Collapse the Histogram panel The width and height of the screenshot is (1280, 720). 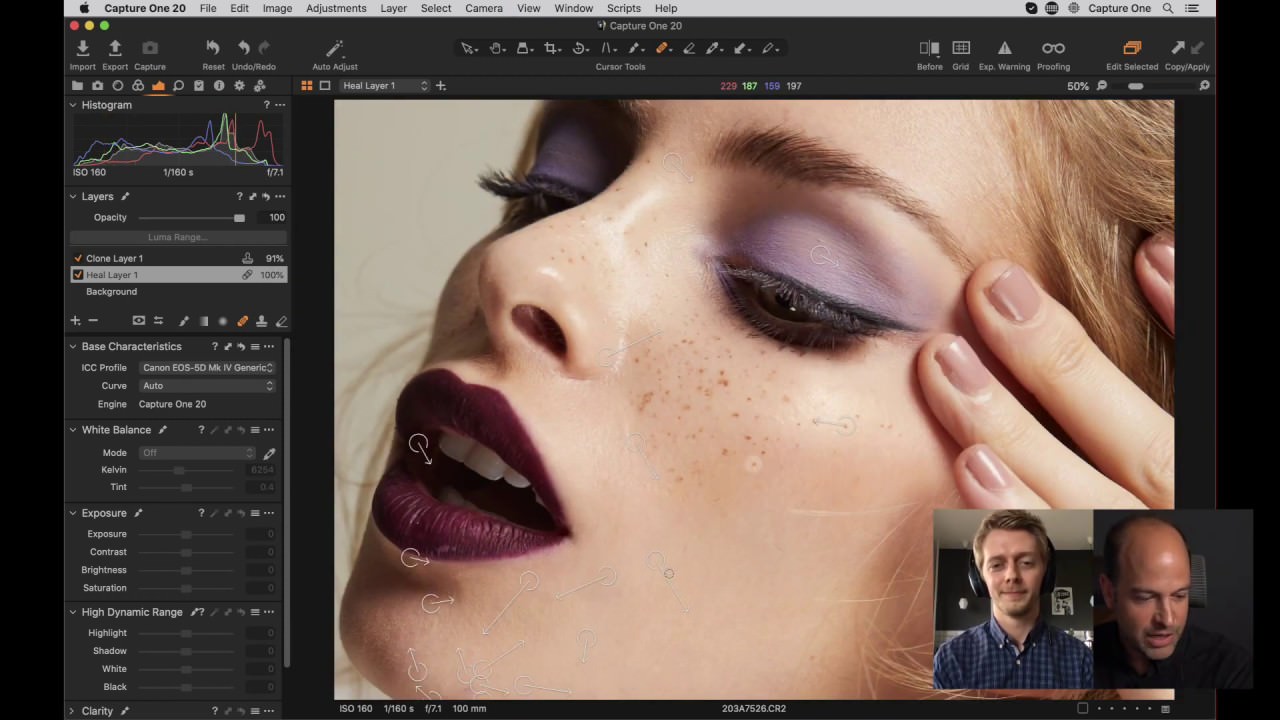click(x=73, y=105)
